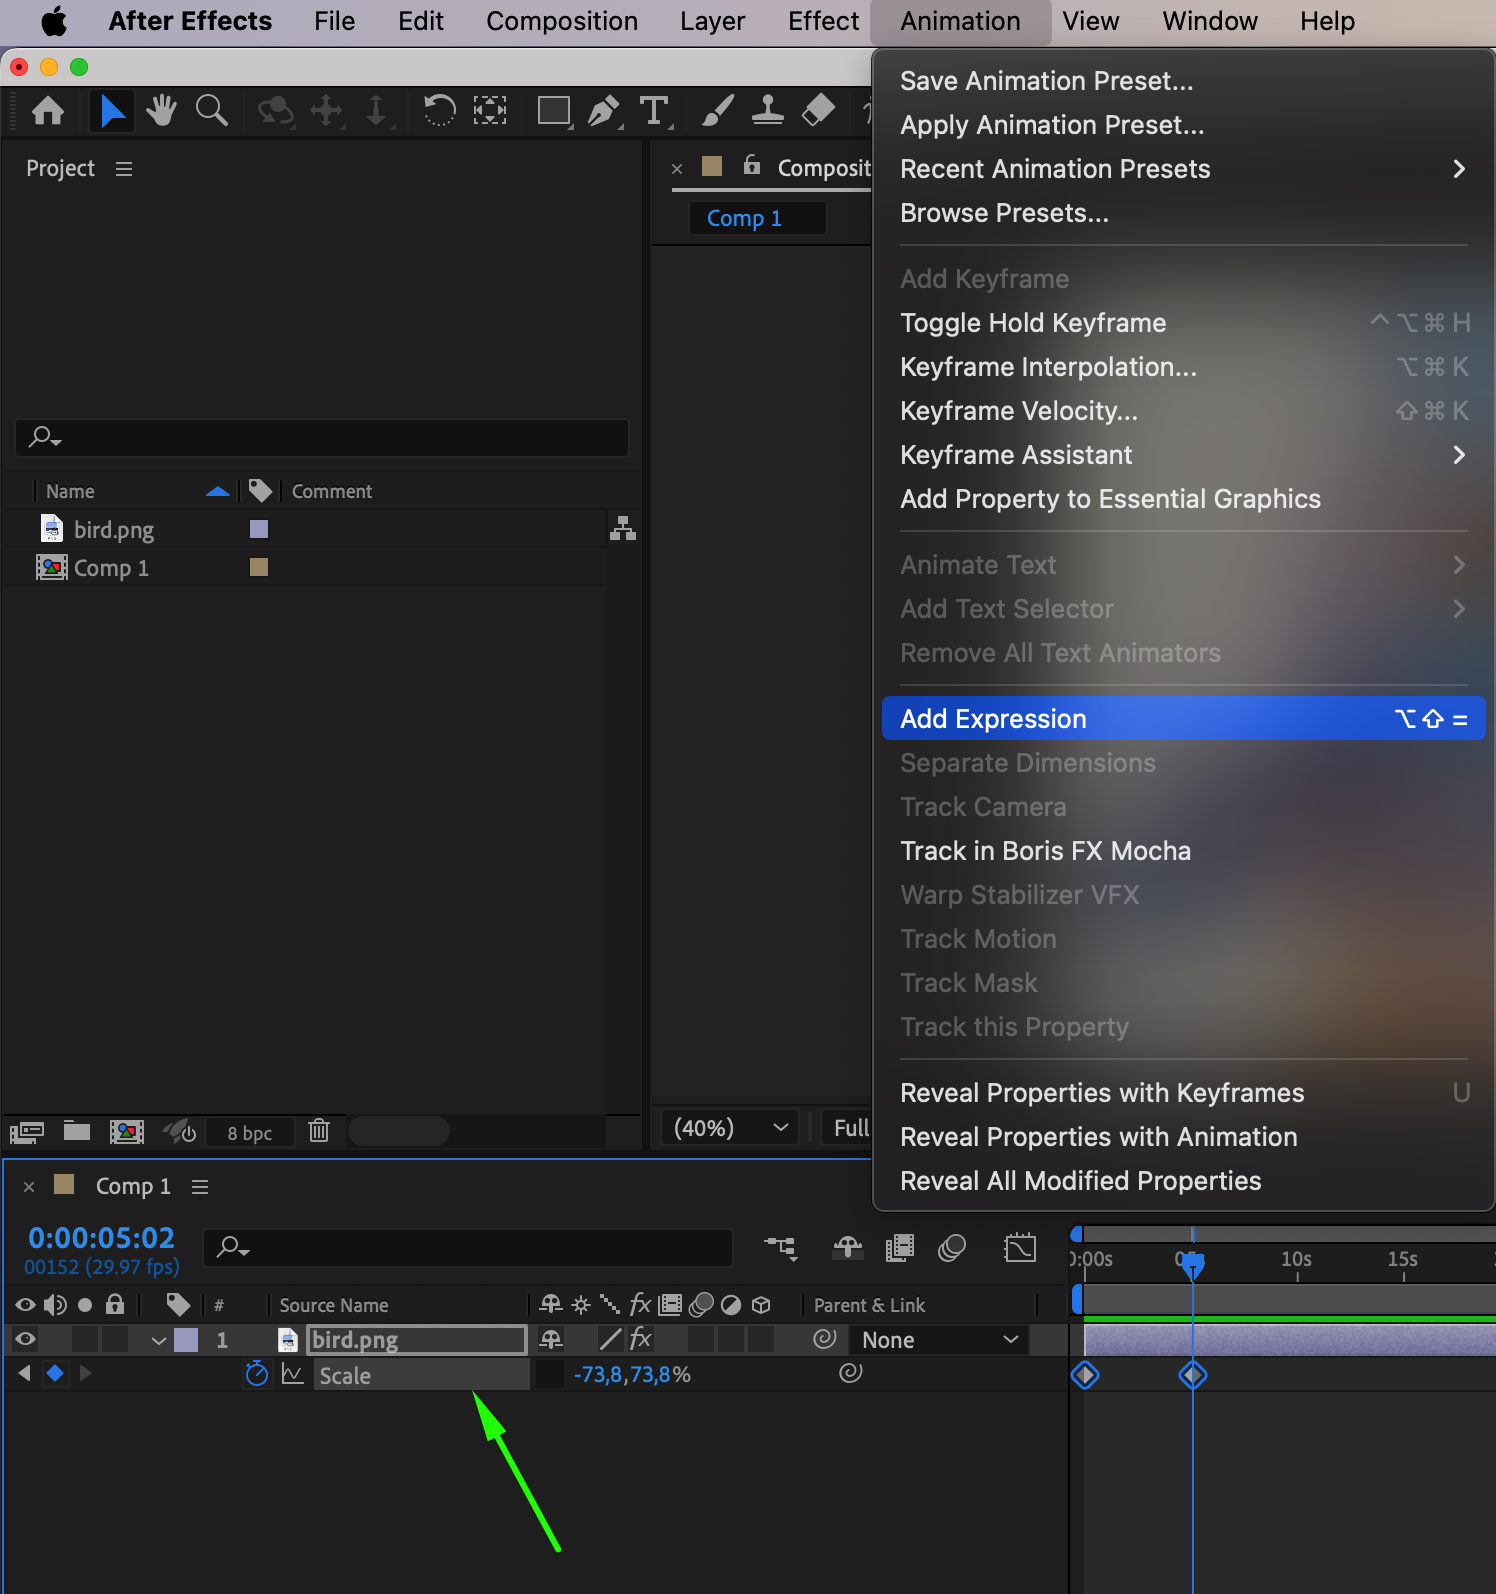Enable Frame Blending for timeline layers
1496x1594 pixels.
pyautogui.click(x=900, y=1247)
